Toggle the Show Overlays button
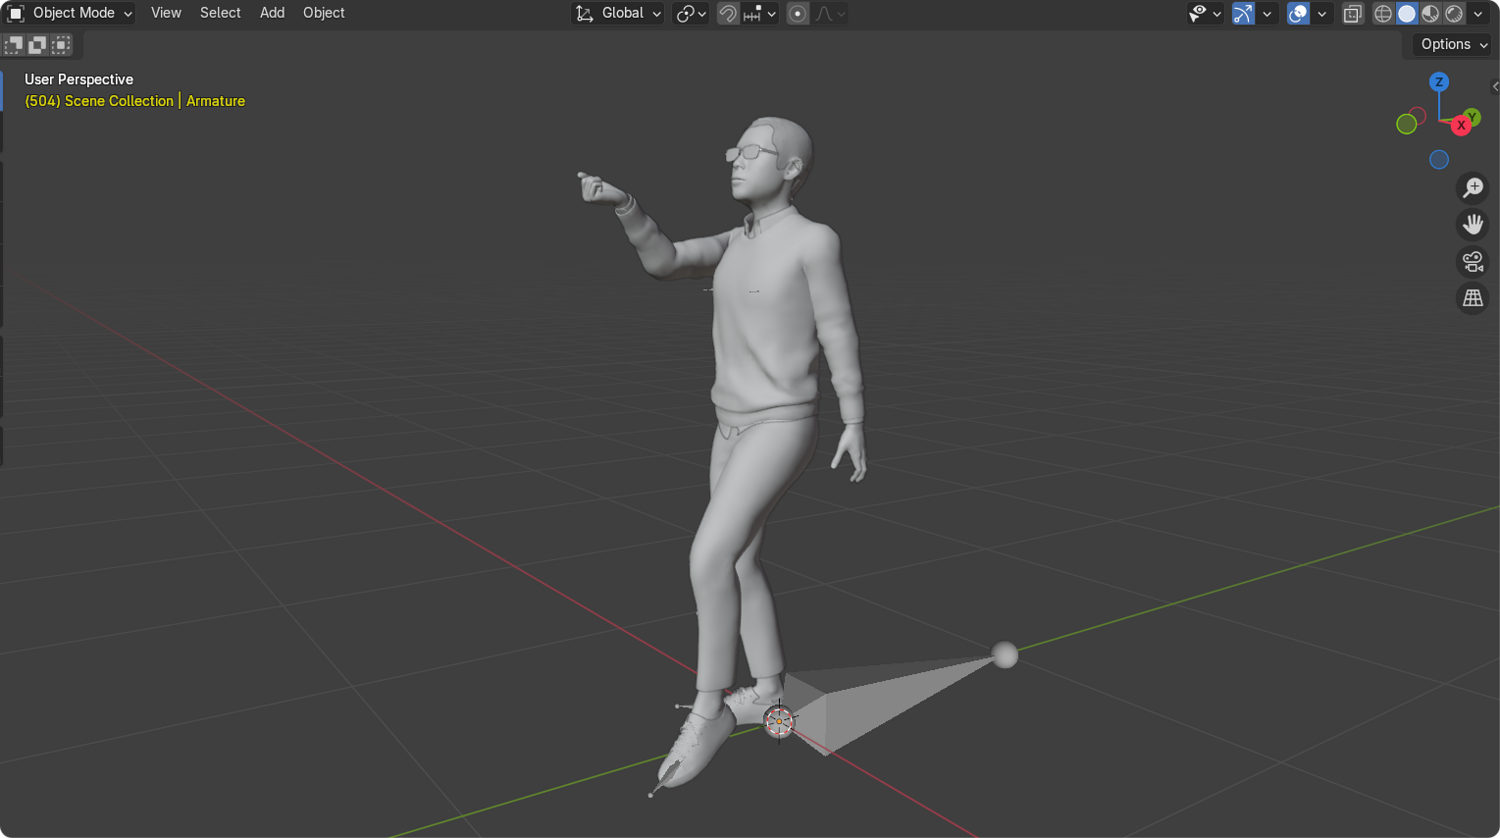1500x838 pixels. pos(1298,13)
